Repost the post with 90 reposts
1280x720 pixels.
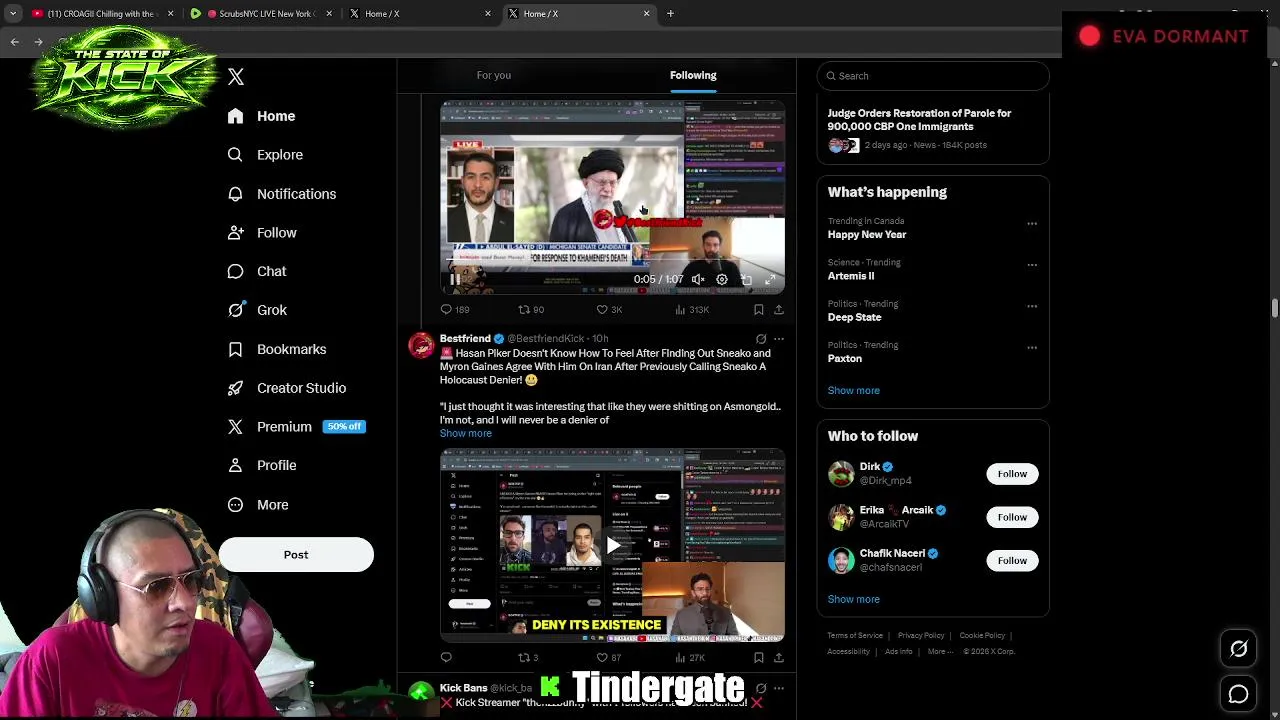point(531,310)
